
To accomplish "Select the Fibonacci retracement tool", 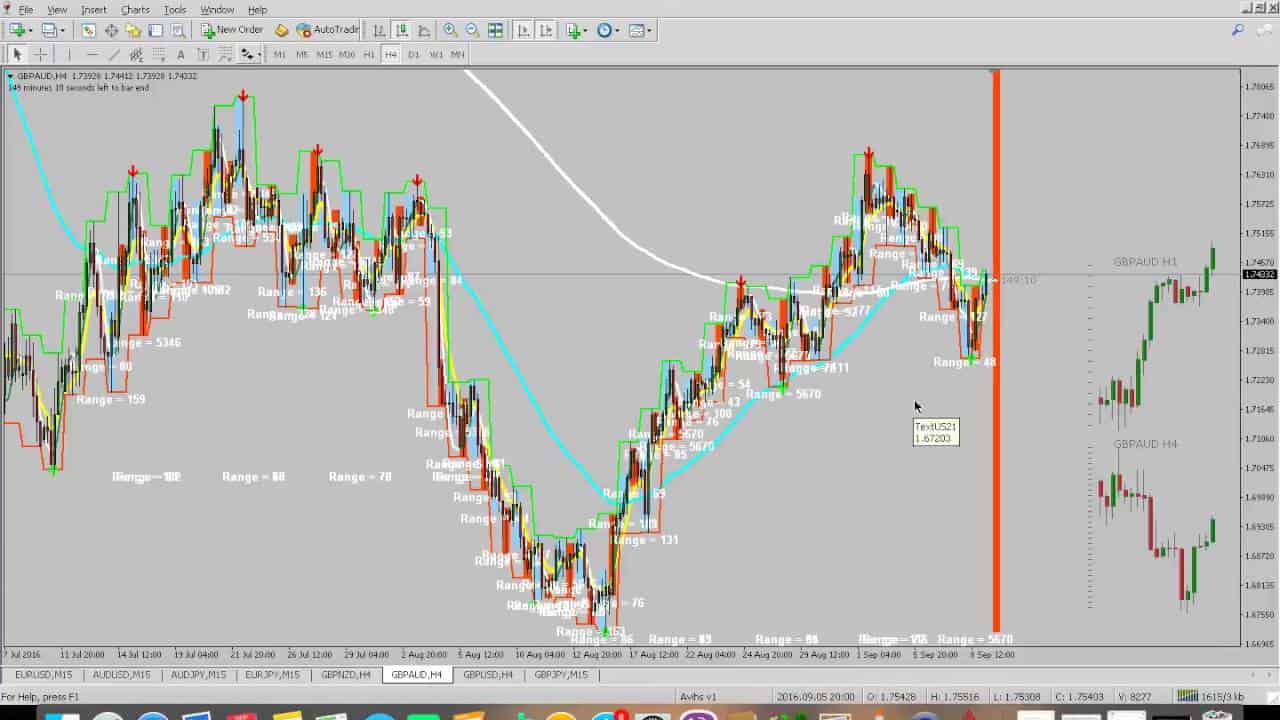I will [x=158, y=54].
